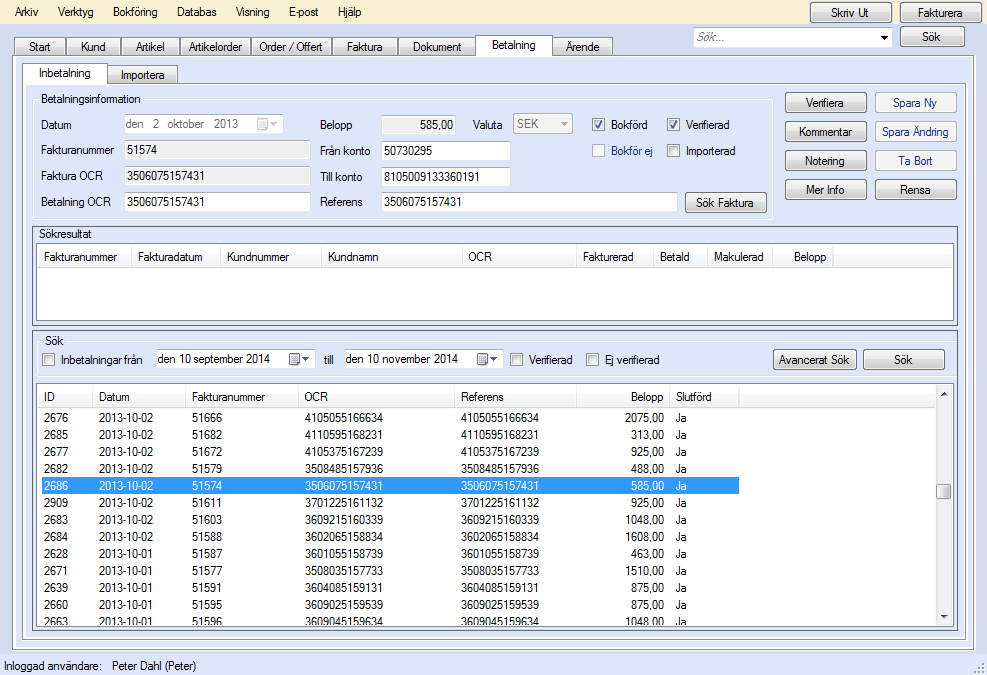Expand the Sök... combo box at top
The width and height of the screenshot is (987, 675).
(884, 38)
